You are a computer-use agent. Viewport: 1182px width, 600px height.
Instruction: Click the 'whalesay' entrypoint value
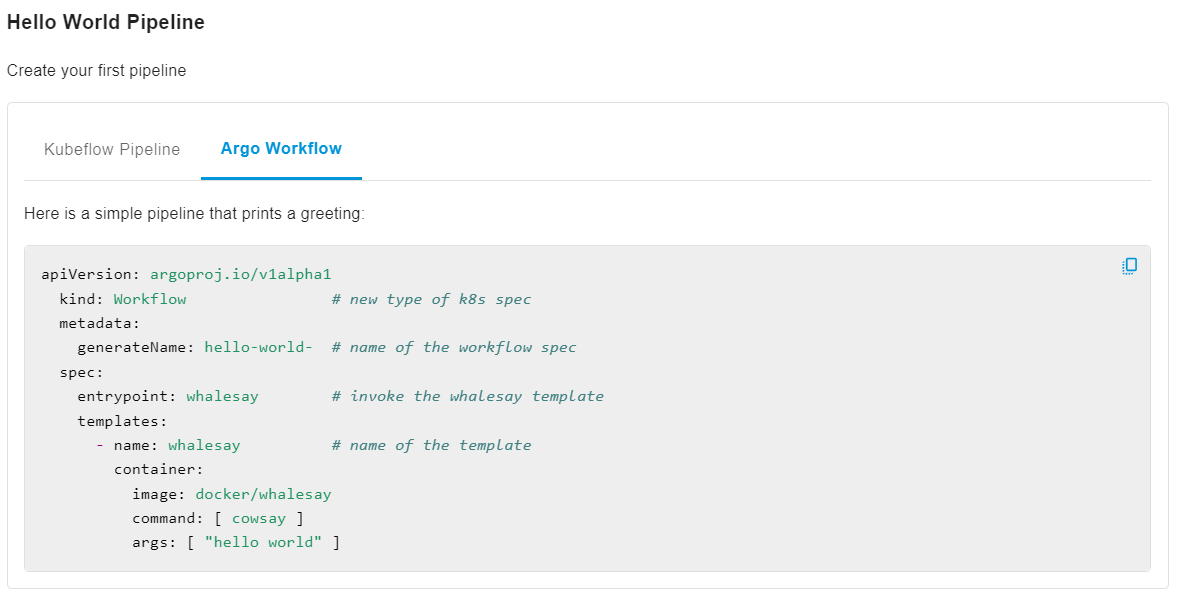(x=222, y=396)
